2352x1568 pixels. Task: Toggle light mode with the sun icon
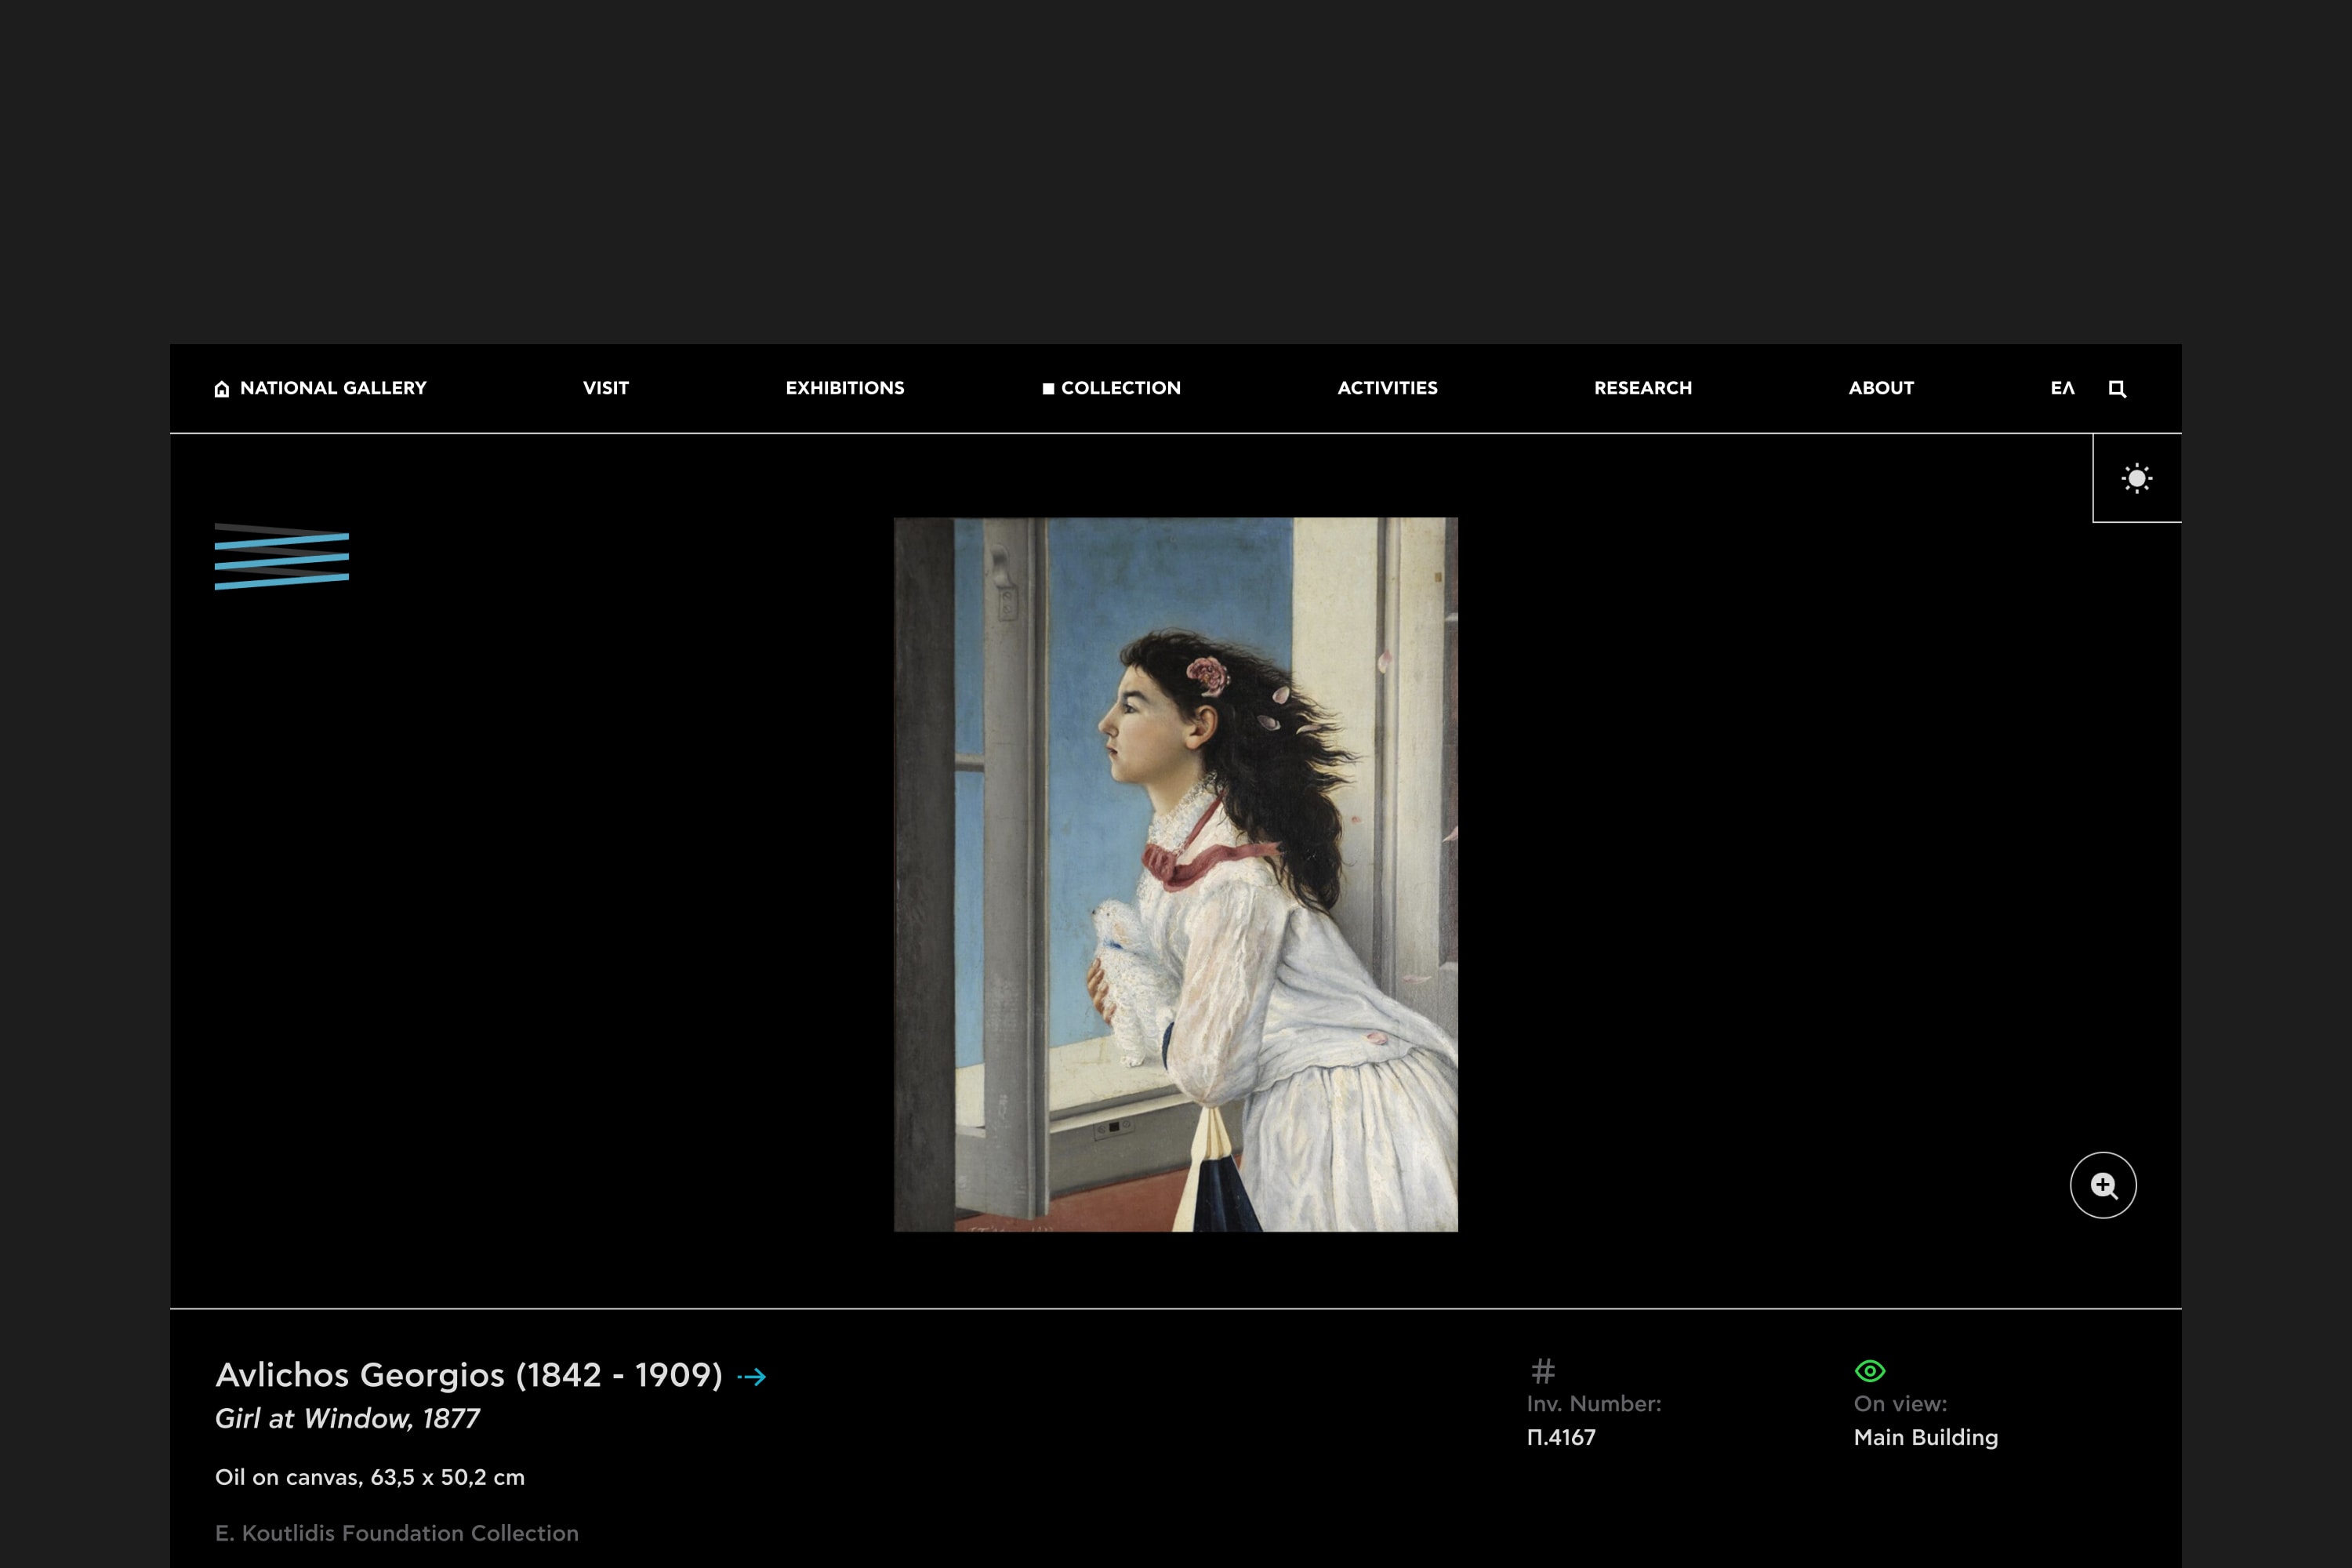[2137, 478]
